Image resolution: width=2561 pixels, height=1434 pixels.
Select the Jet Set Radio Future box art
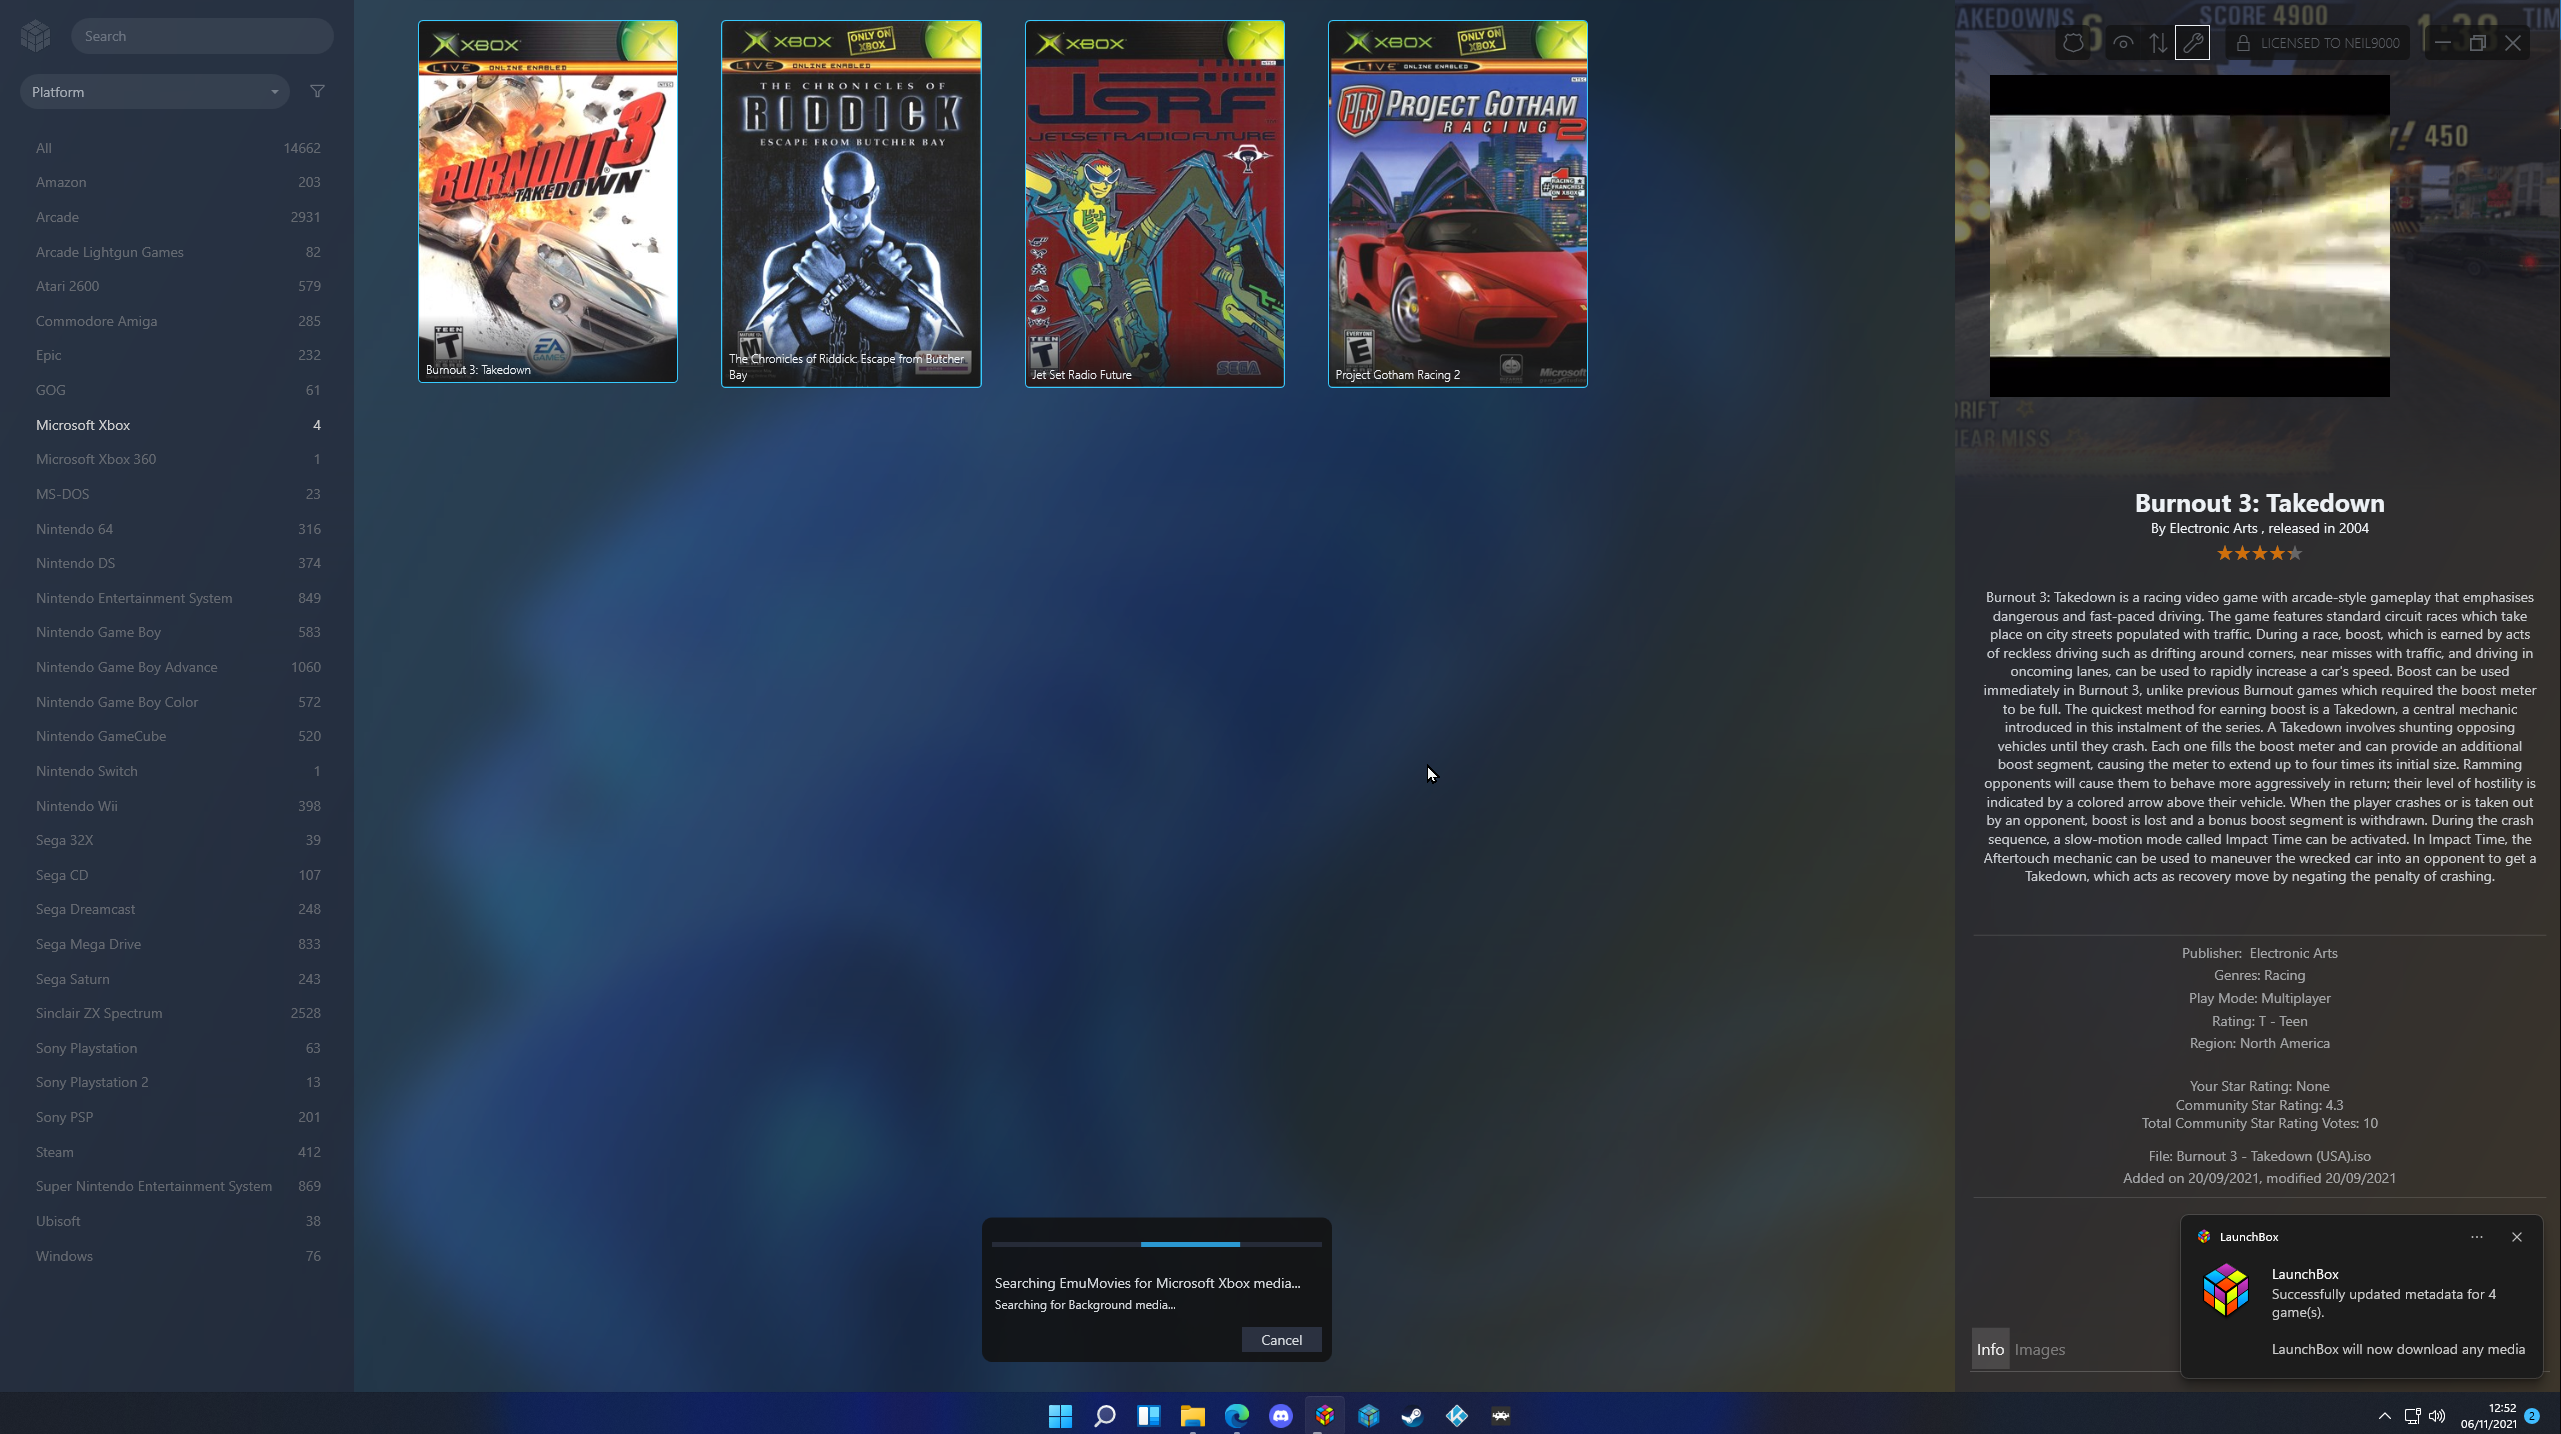(x=1155, y=204)
